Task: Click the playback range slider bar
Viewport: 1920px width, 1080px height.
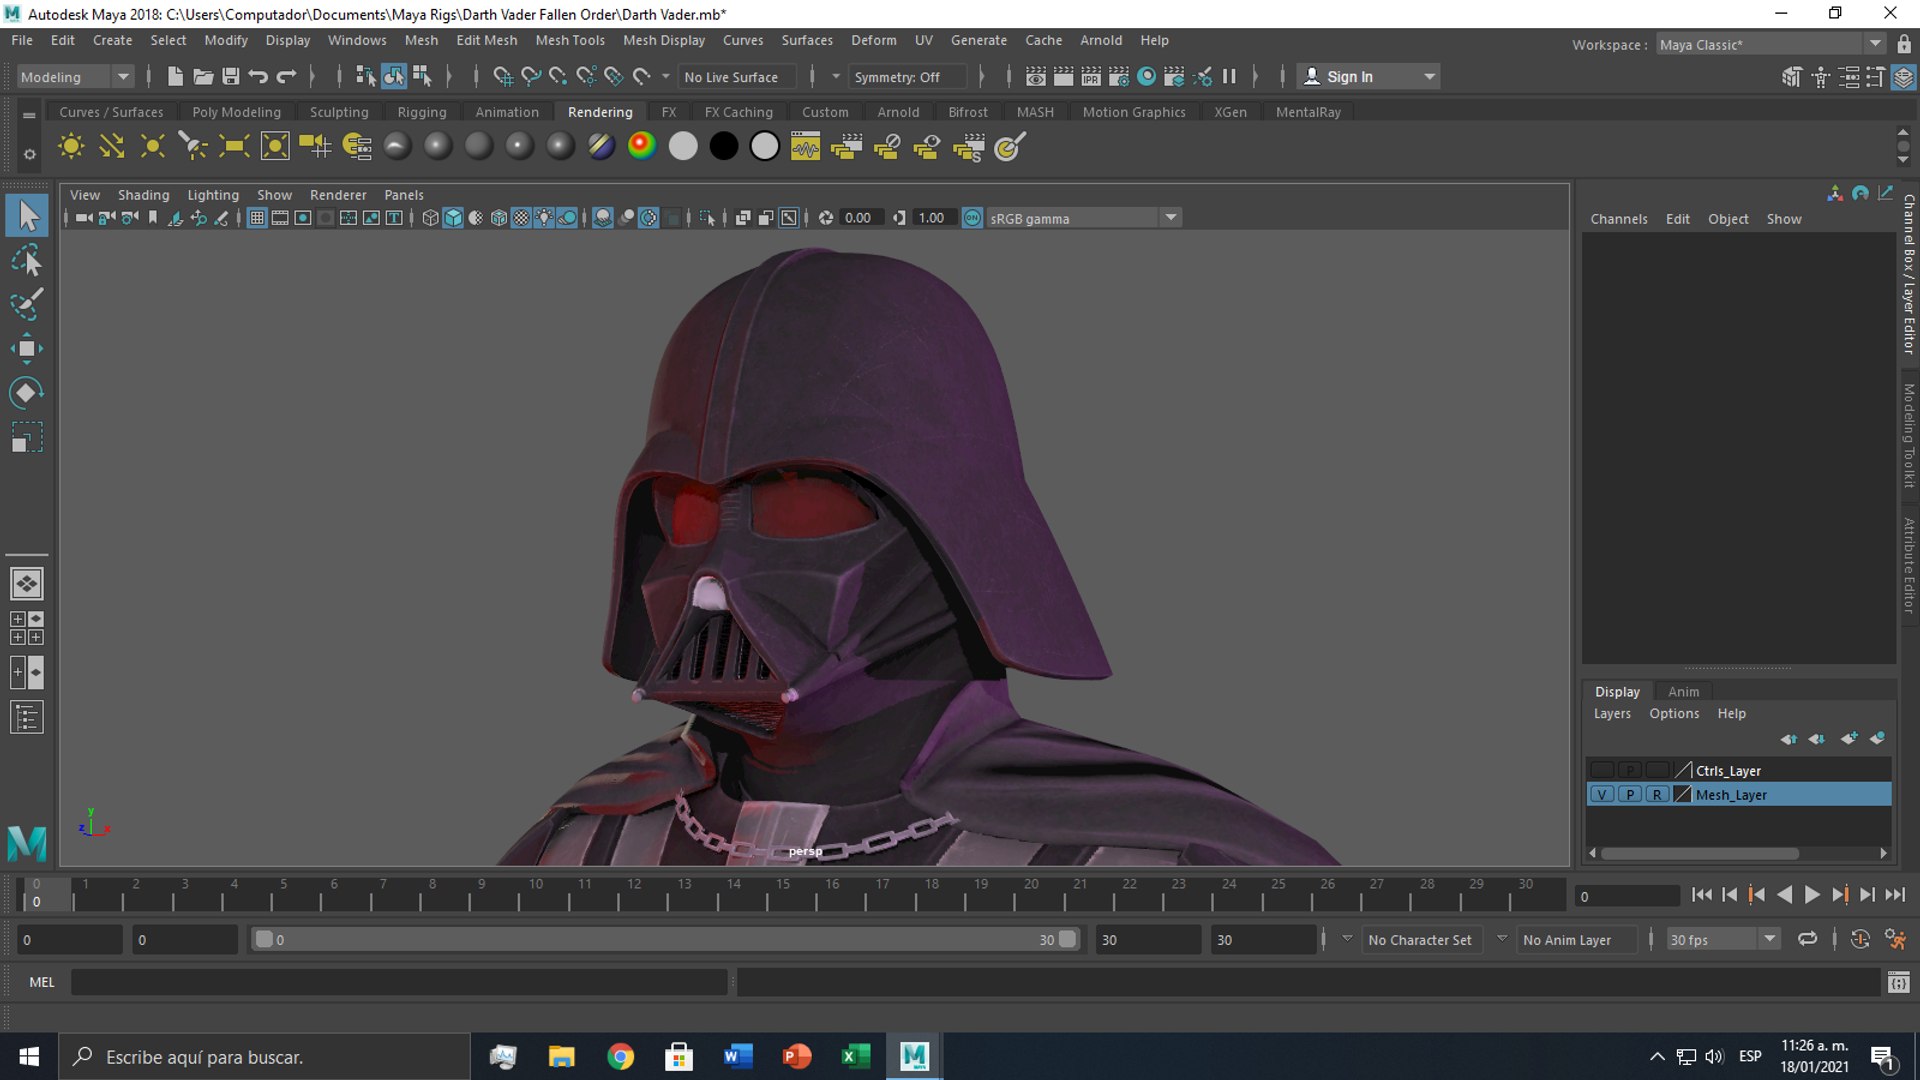Action: [x=664, y=939]
